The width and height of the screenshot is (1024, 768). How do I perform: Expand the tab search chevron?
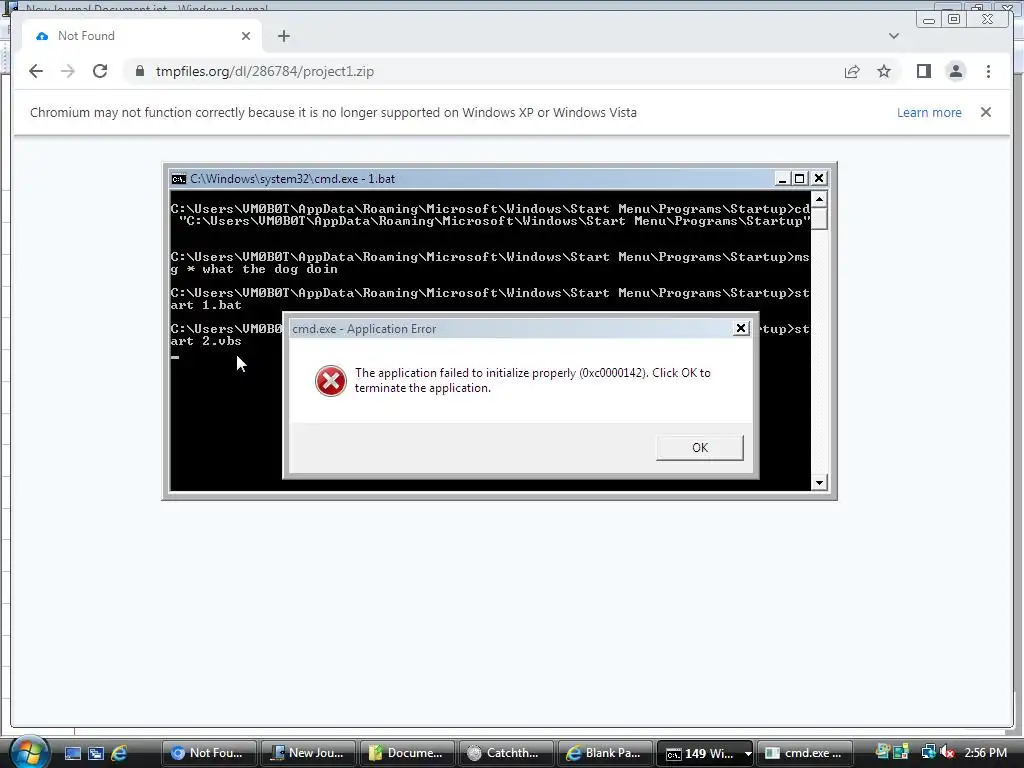pyautogui.click(x=893, y=36)
